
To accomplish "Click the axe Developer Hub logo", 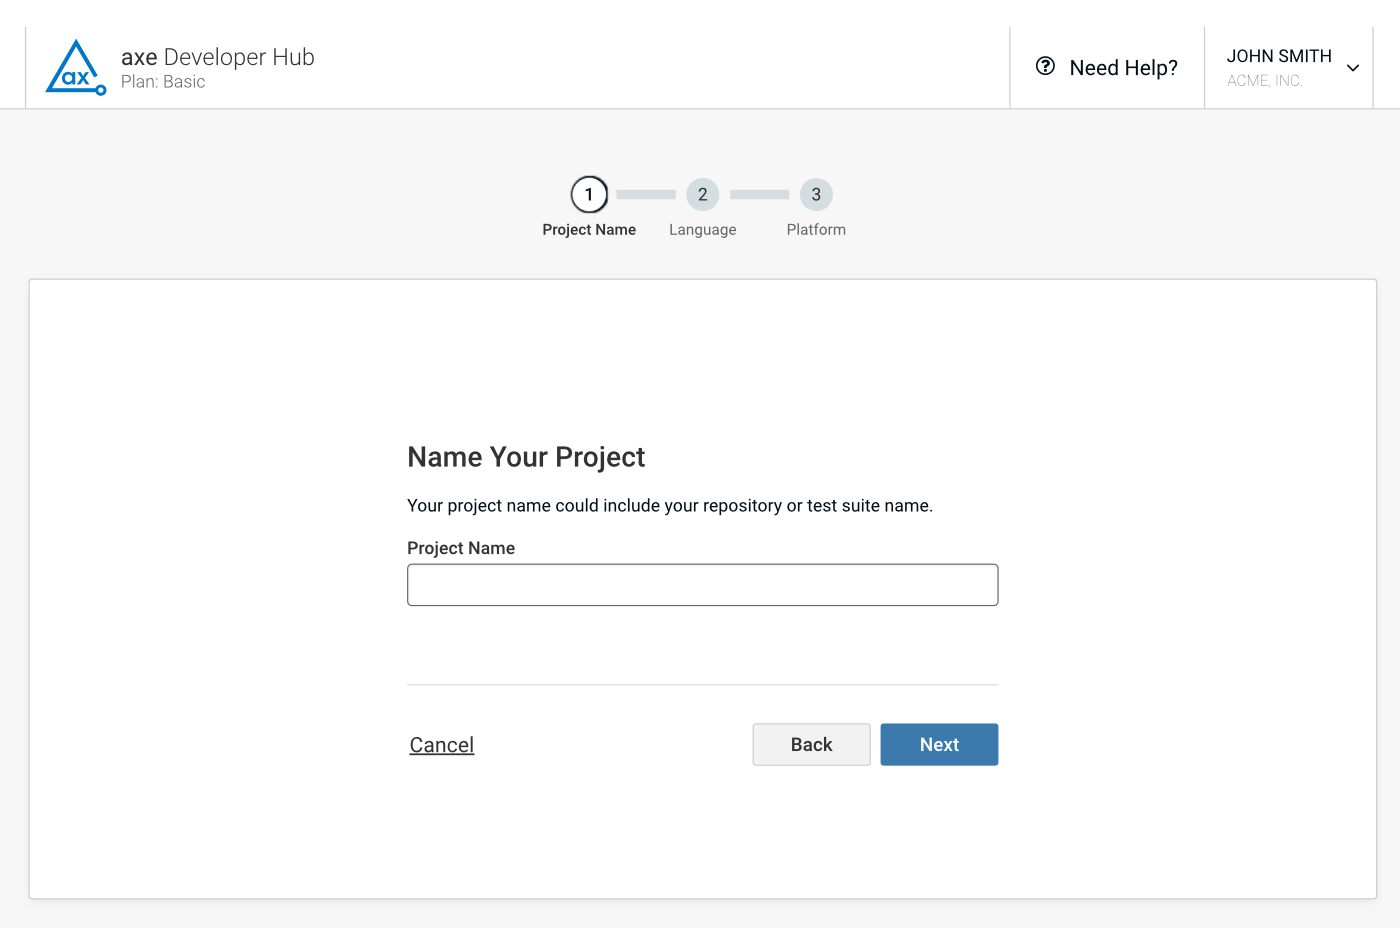I will click(x=180, y=67).
